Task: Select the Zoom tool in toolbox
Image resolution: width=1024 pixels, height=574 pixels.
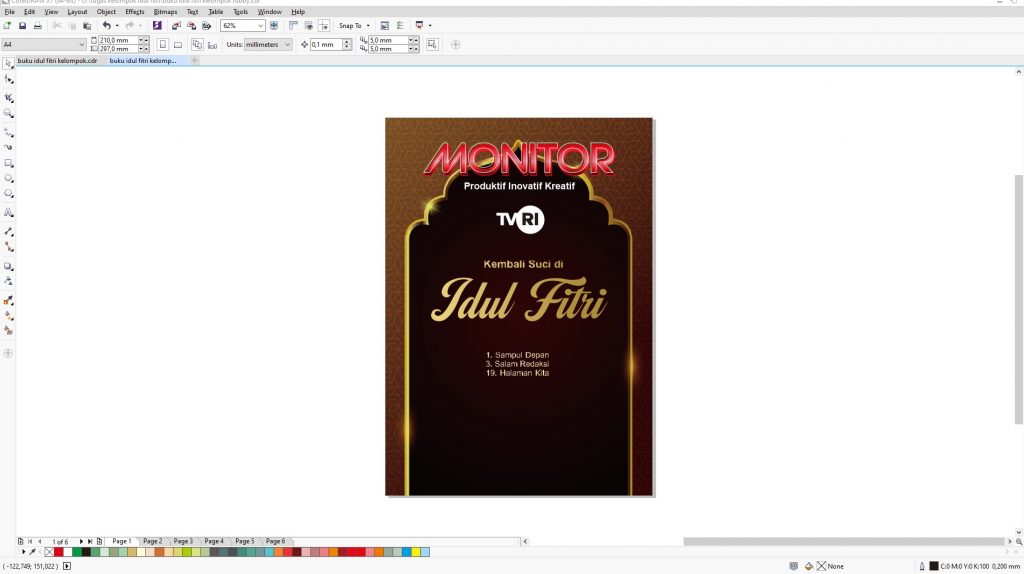Action: coord(8,113)
